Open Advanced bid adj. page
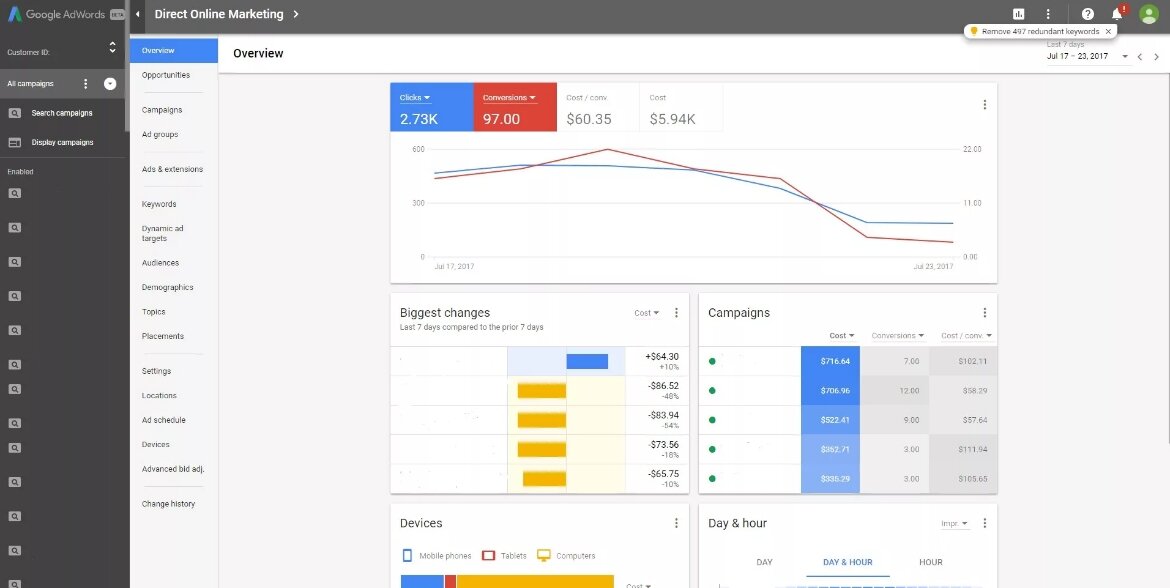Image resolution: width=1170 pixels, height=588 pixels. pos(173,469)
